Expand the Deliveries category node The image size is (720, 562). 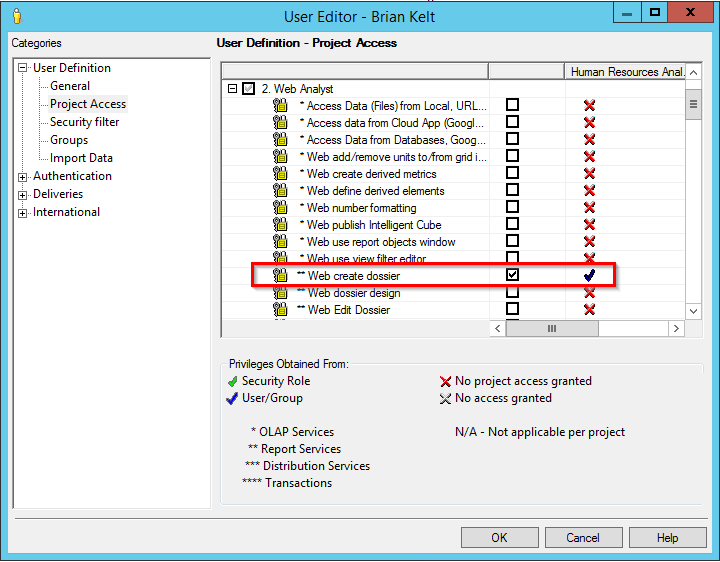tap(22, 195)
